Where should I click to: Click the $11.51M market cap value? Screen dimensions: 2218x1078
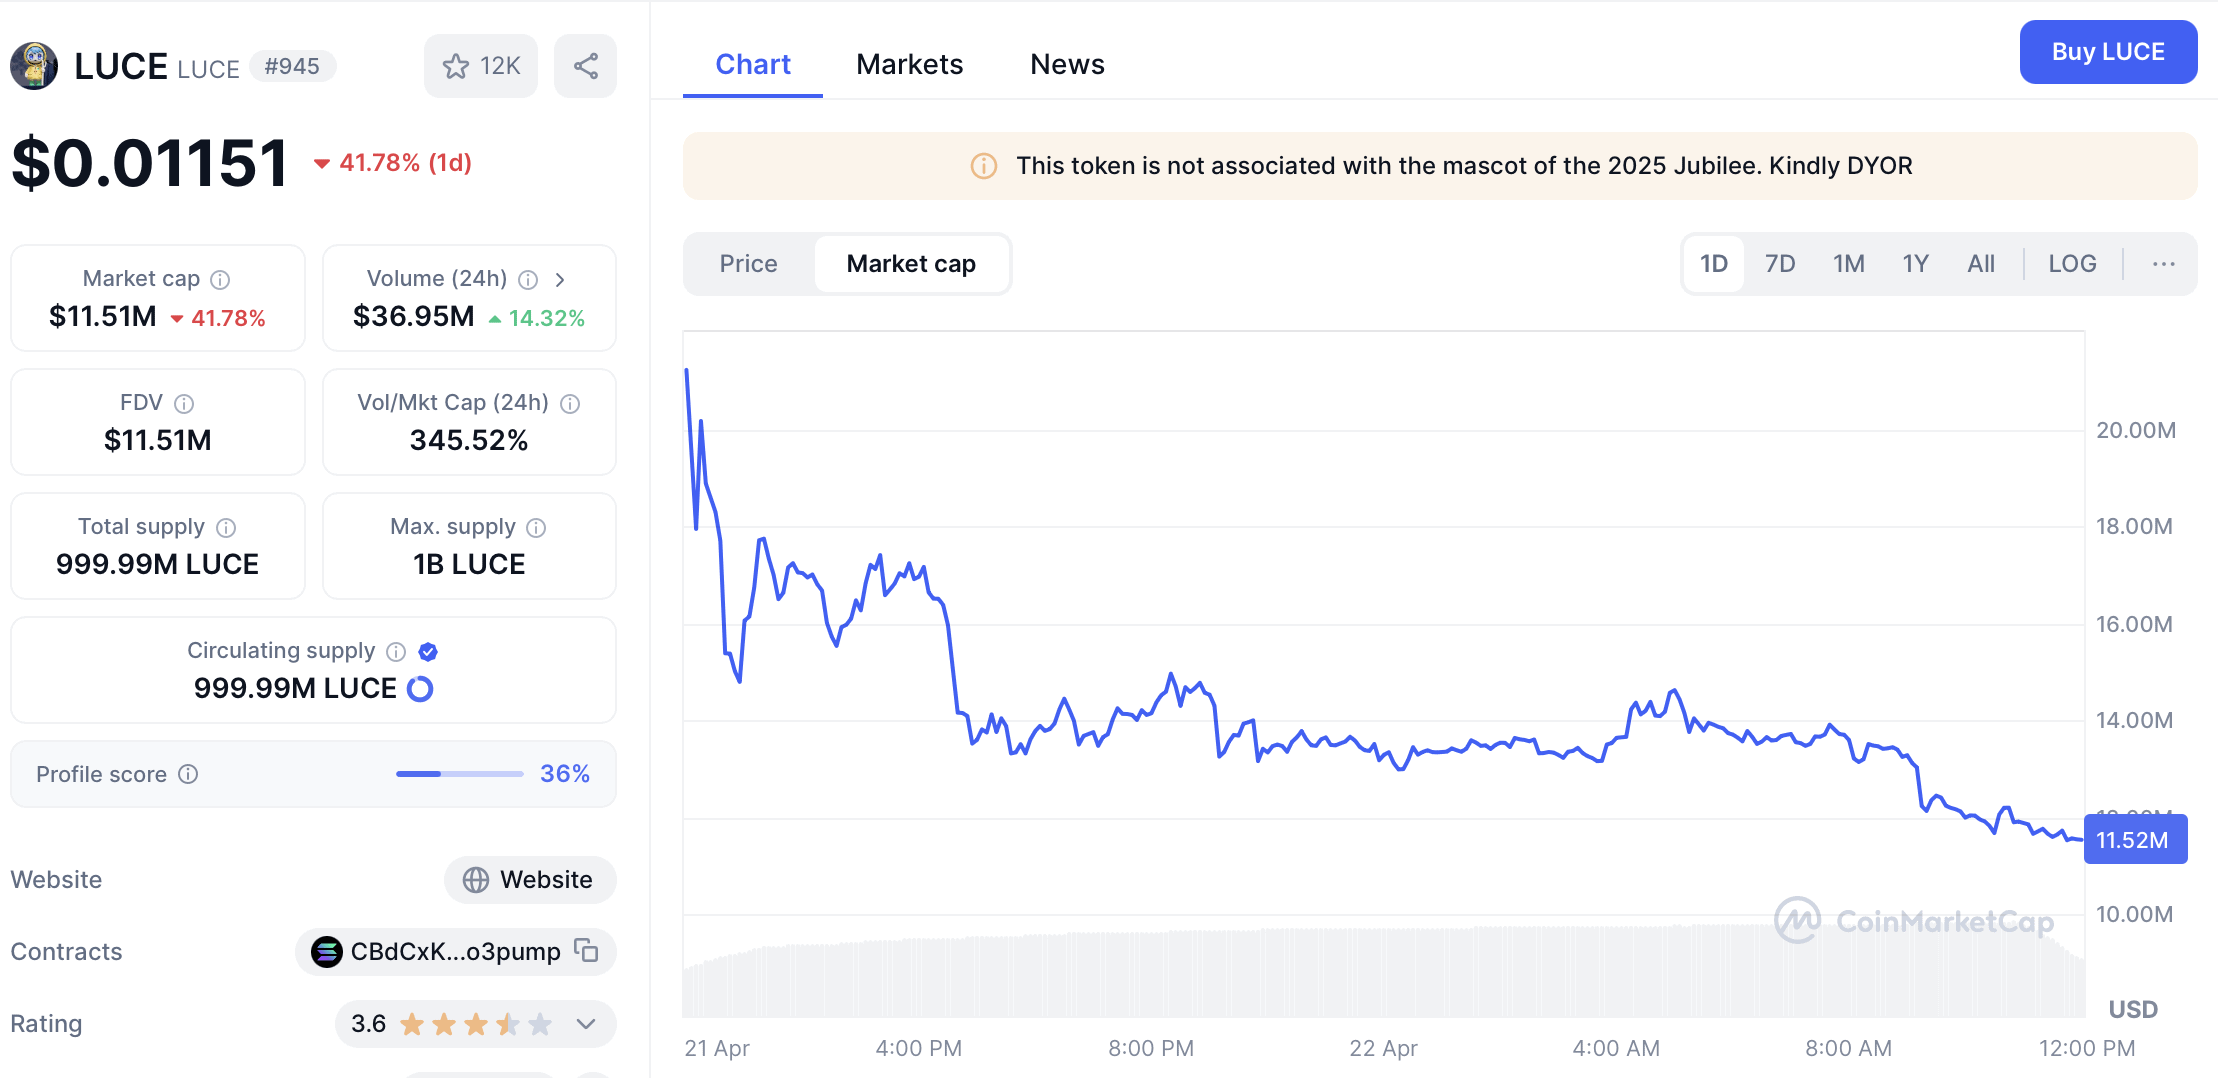click(103, 317)
